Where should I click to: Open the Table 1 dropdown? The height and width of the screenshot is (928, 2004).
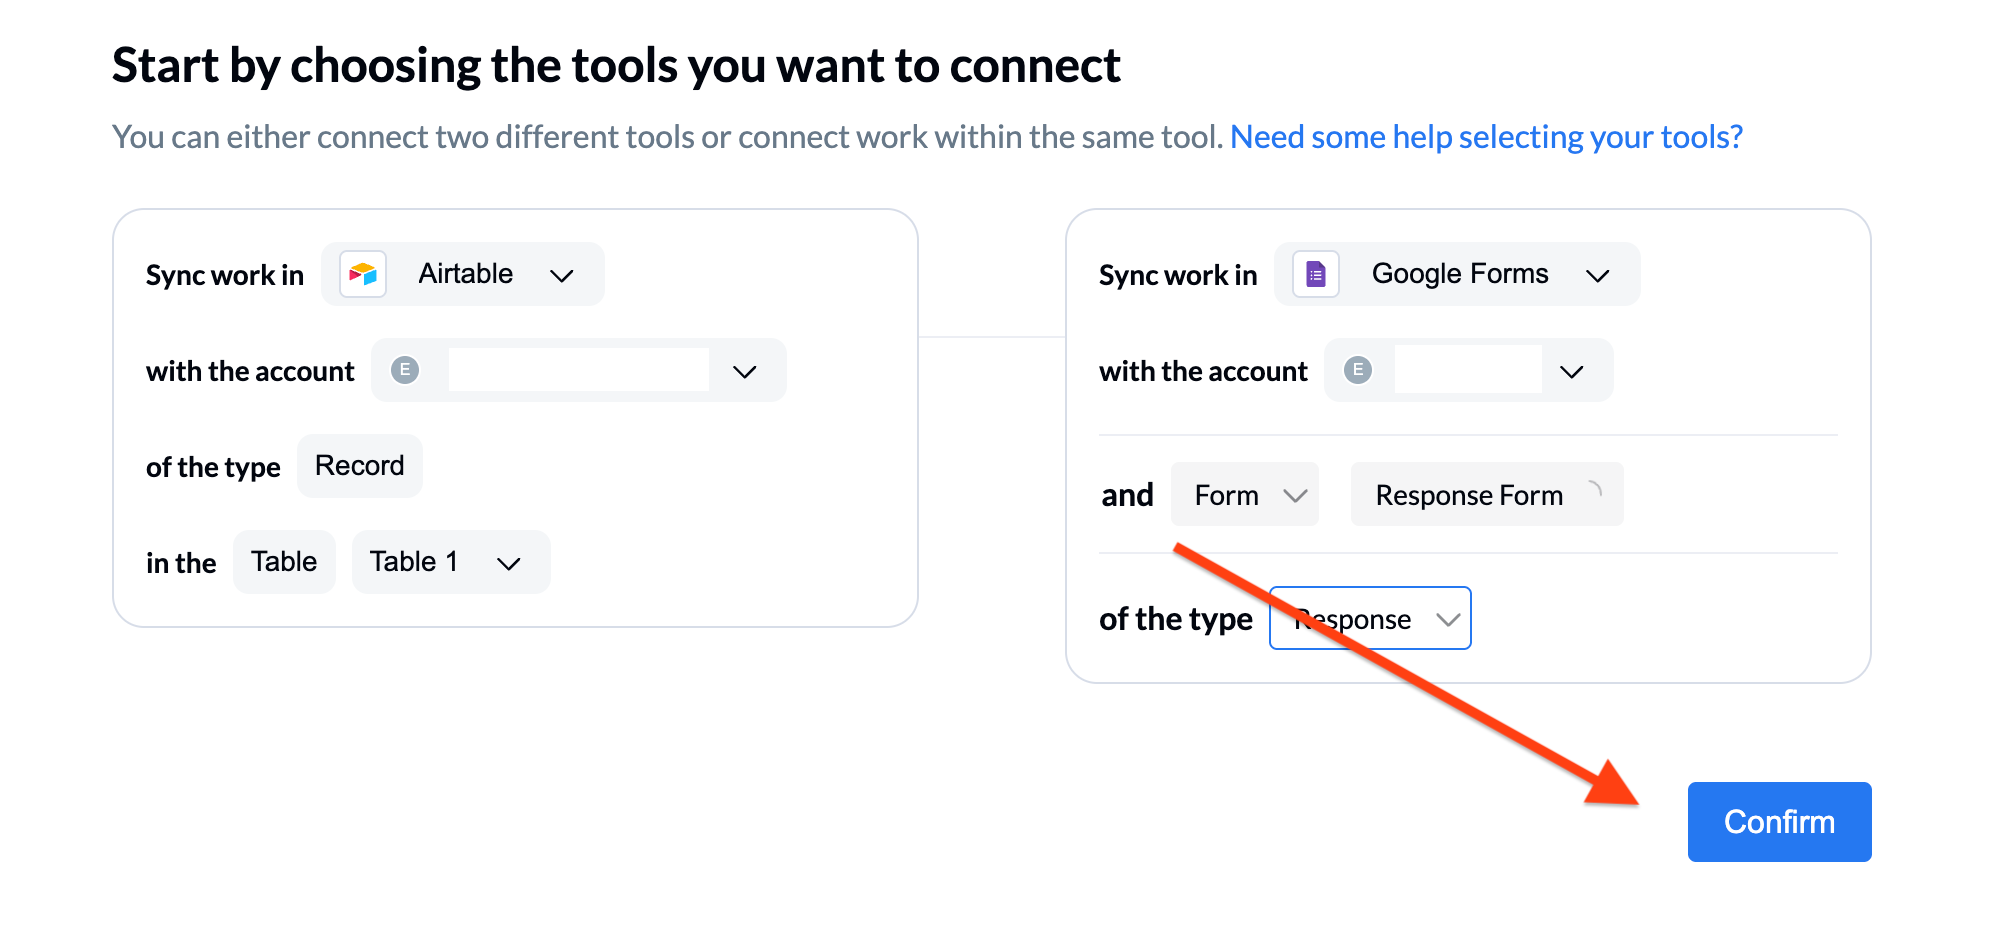tap(450, 561)
